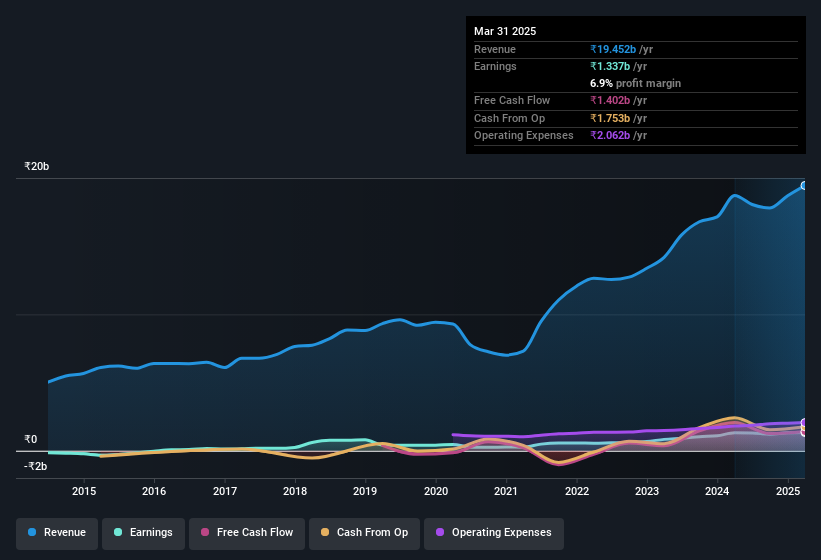This screenshot has width=821, height=560.
Task: Click the Cash From Op tooltip label
Action: pos(509,118)
